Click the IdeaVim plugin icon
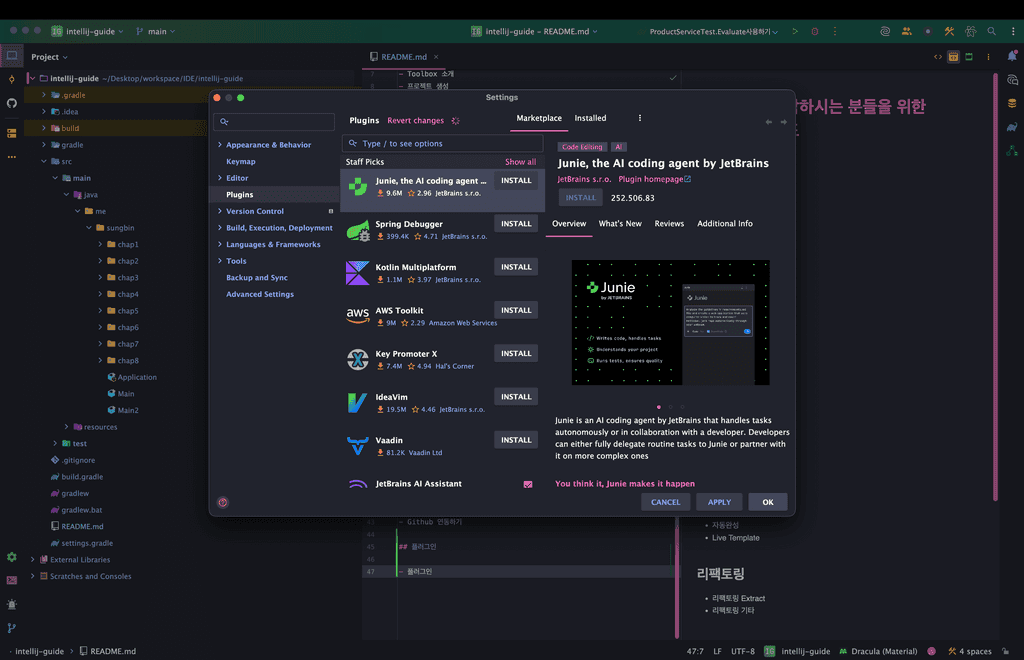Viewport: 1024px width, 660px height. 357,402
